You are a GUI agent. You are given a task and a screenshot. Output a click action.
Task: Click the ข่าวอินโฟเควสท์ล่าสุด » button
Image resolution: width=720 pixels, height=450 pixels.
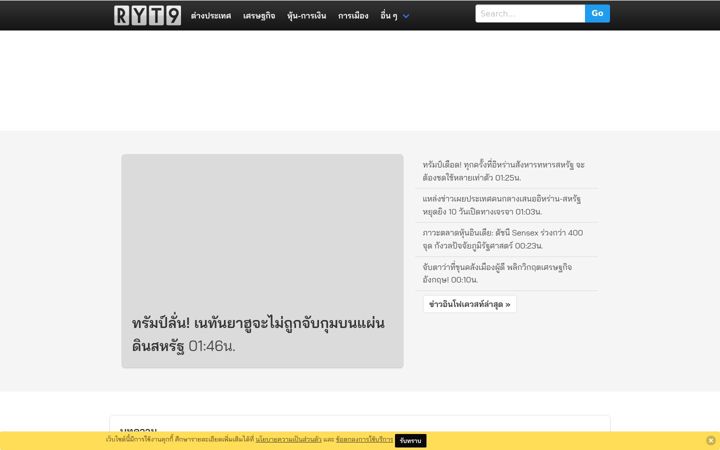coord(470,304)
